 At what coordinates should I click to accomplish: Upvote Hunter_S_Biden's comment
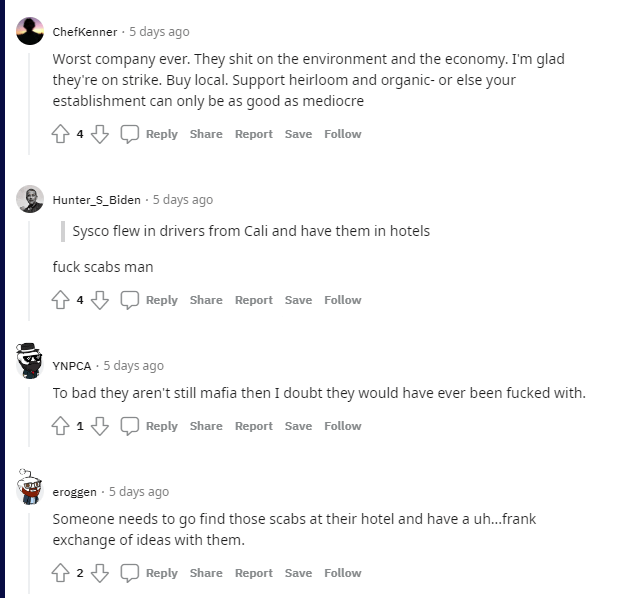click(61, 300)
